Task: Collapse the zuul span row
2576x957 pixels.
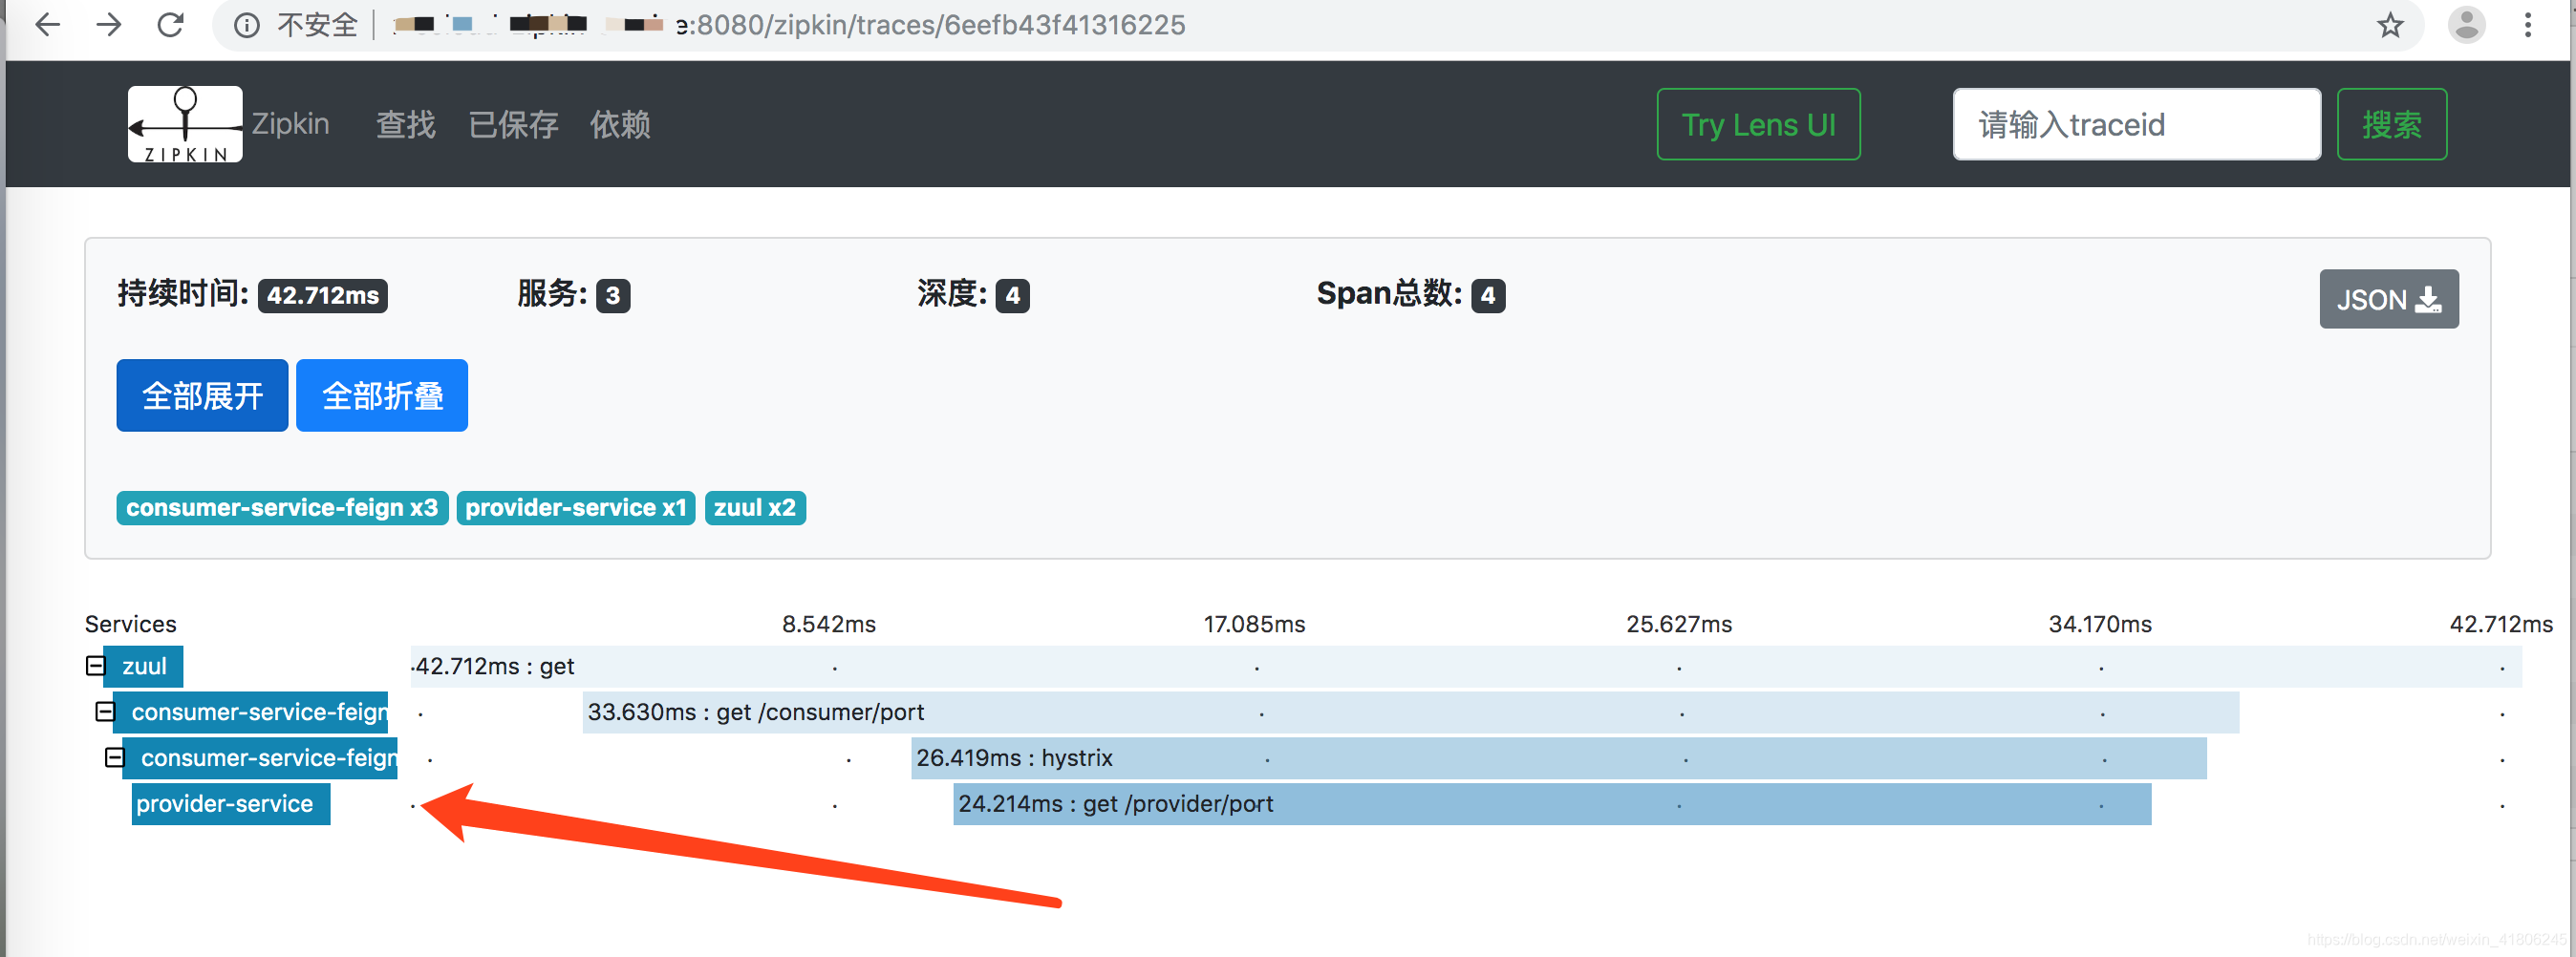Action: click(x=95, y=666)
